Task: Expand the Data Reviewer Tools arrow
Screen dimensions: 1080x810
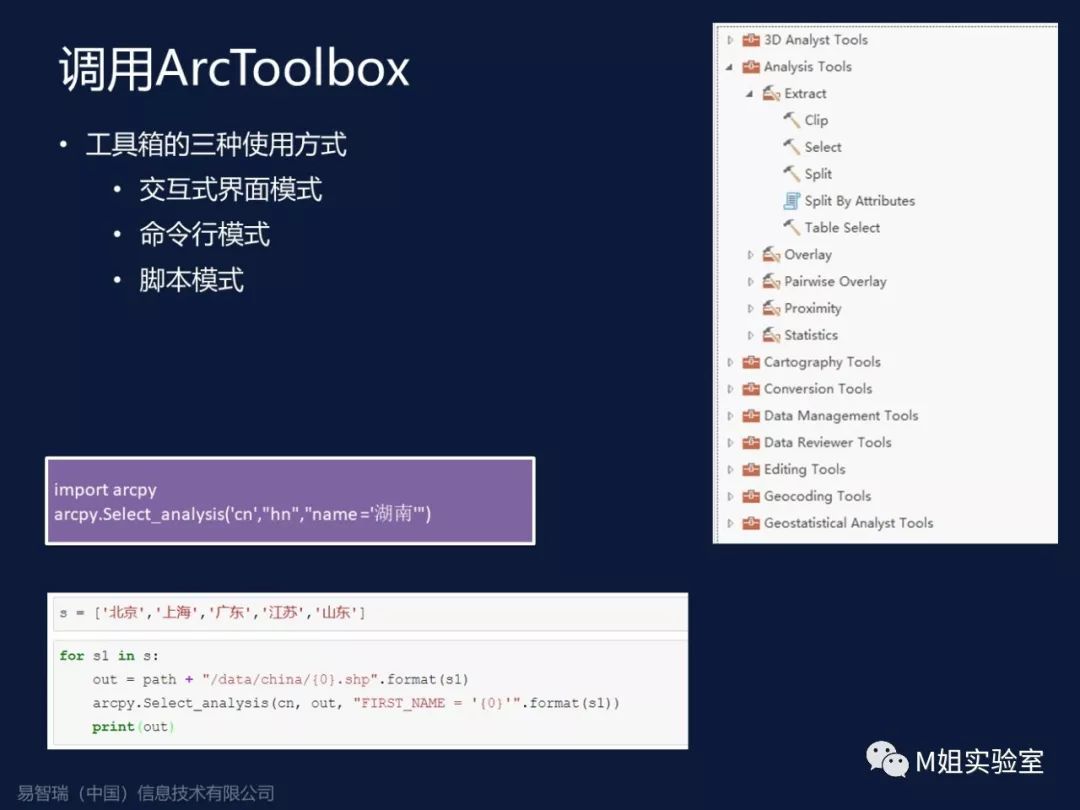Action: coord(730,443)
